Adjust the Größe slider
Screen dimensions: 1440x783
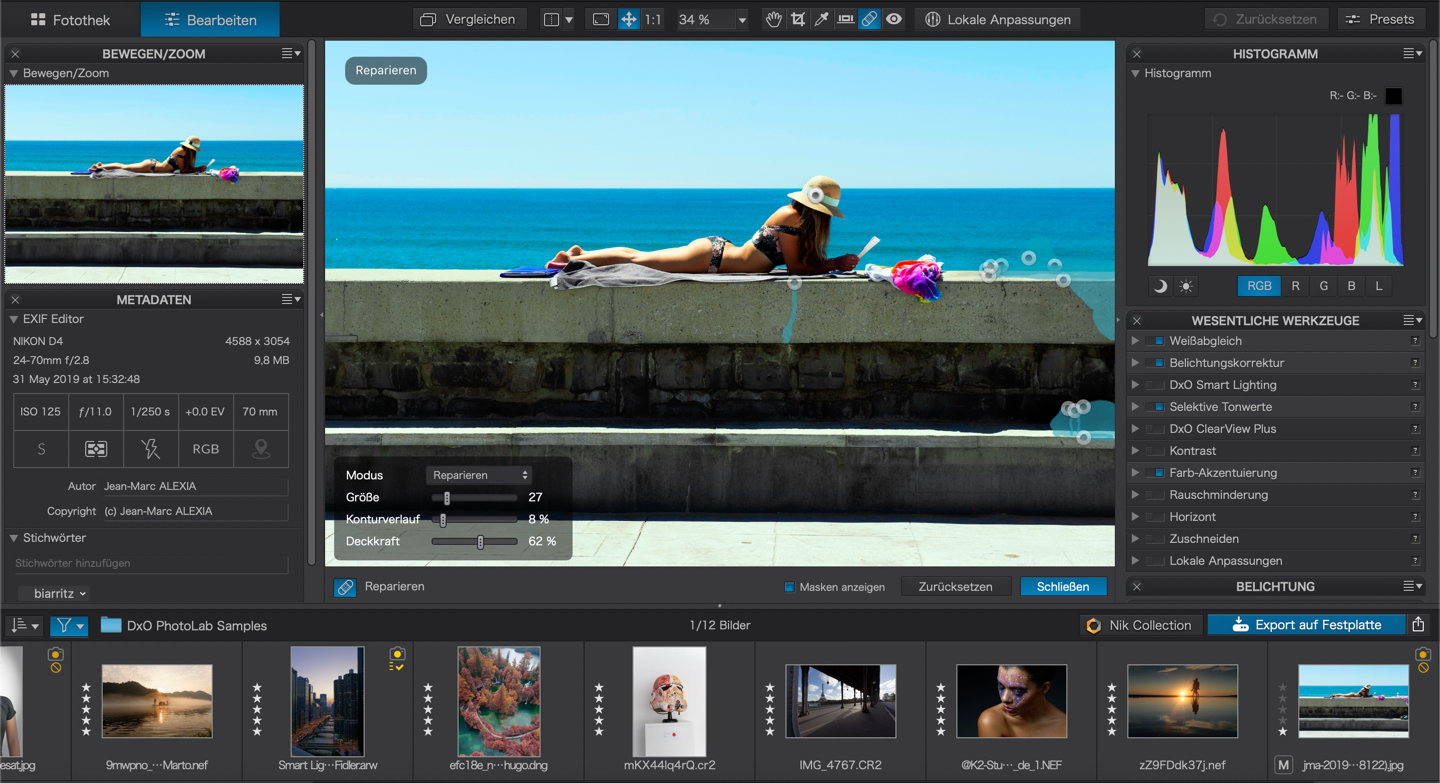point(474,497)
